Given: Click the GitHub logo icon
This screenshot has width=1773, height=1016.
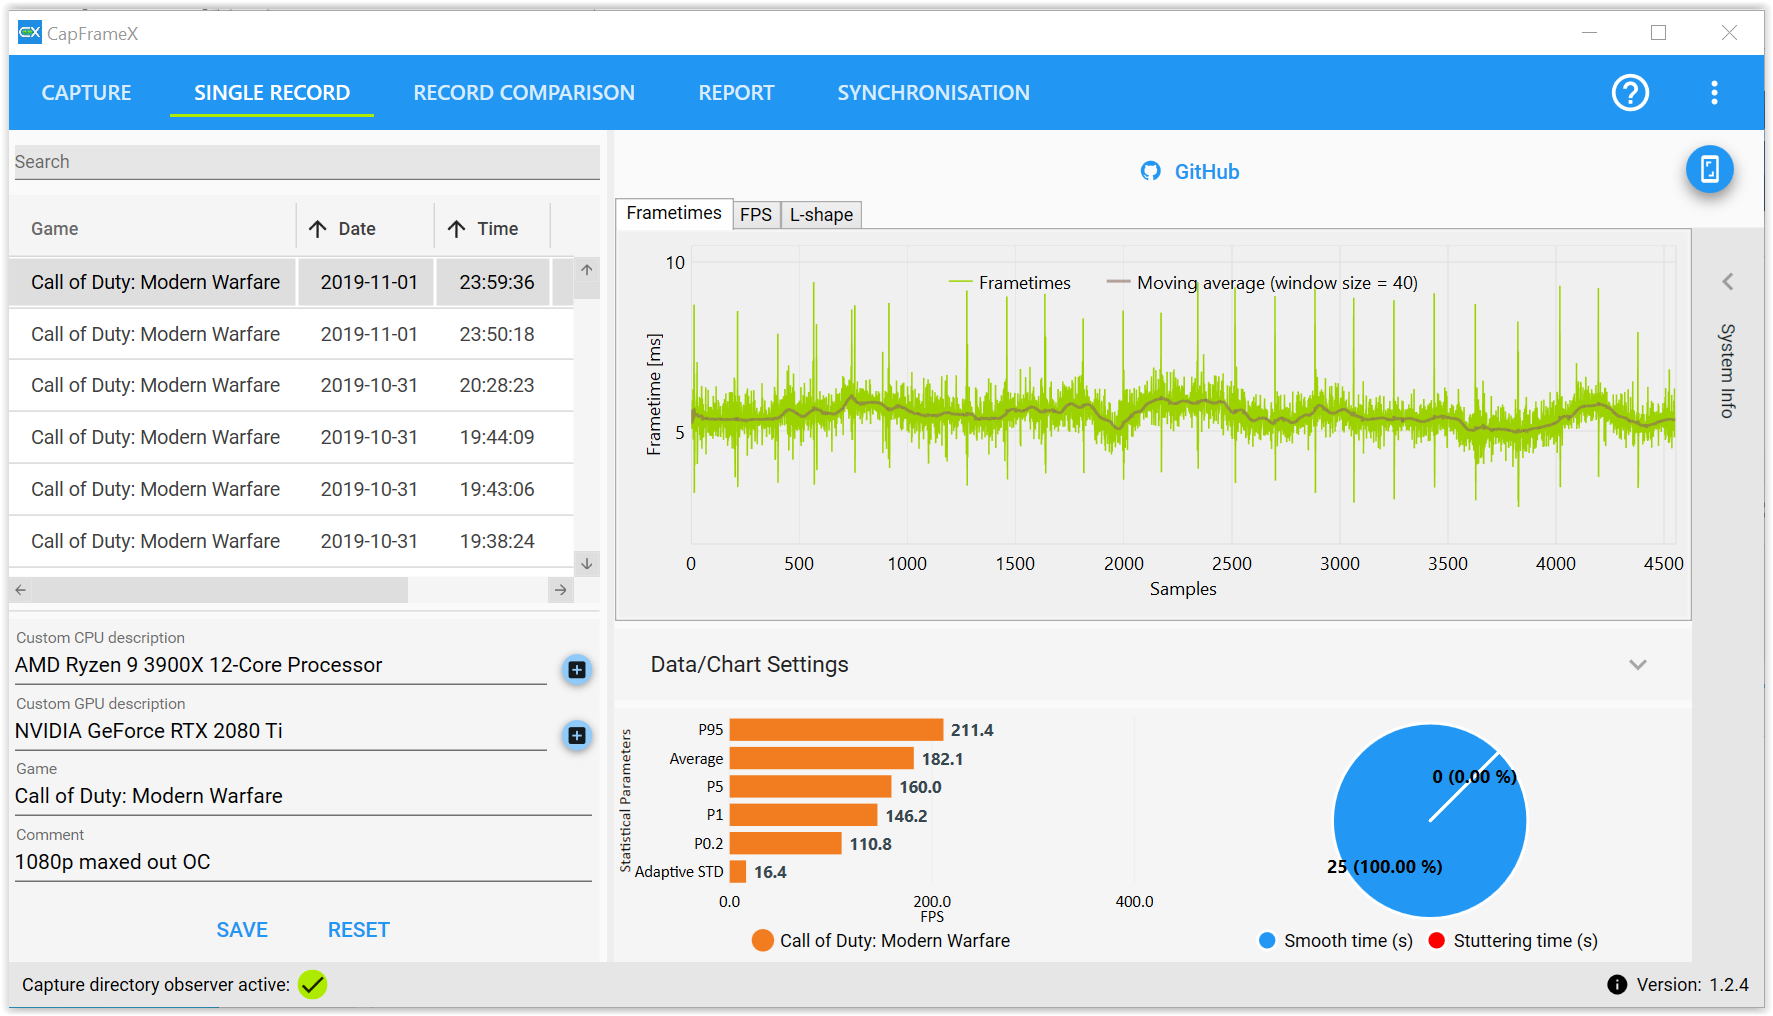Looking at the screenshot, I should coord(1151,171).
